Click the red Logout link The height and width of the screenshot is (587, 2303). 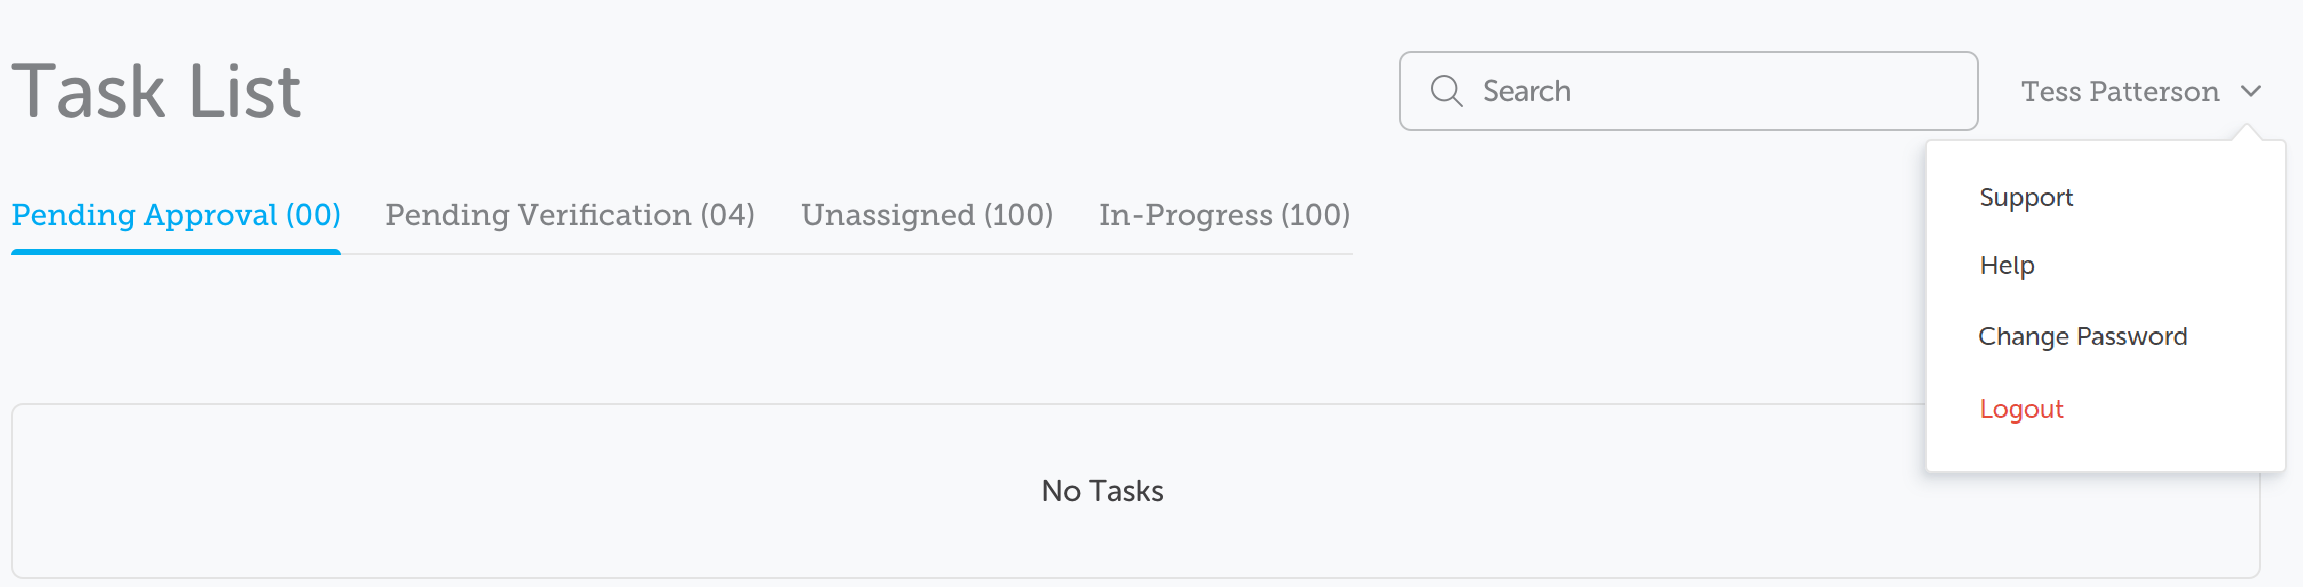[2021, 410]
